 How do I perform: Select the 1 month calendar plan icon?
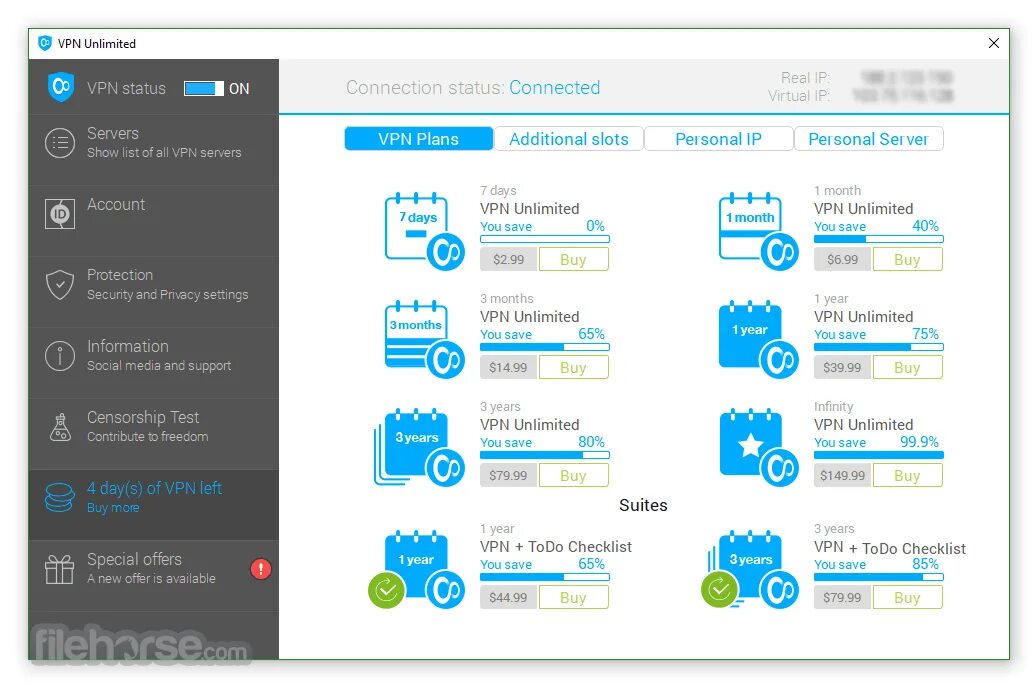tap(758, 231)
